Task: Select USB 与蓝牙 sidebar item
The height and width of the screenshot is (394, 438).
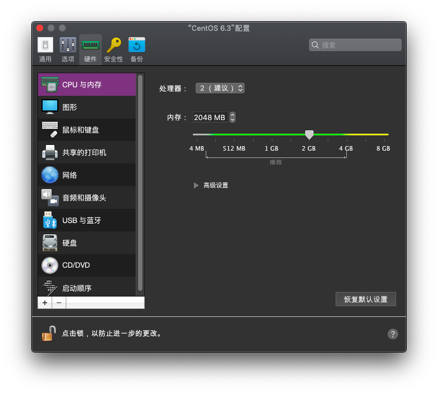Action: click(x=87, y=220)
